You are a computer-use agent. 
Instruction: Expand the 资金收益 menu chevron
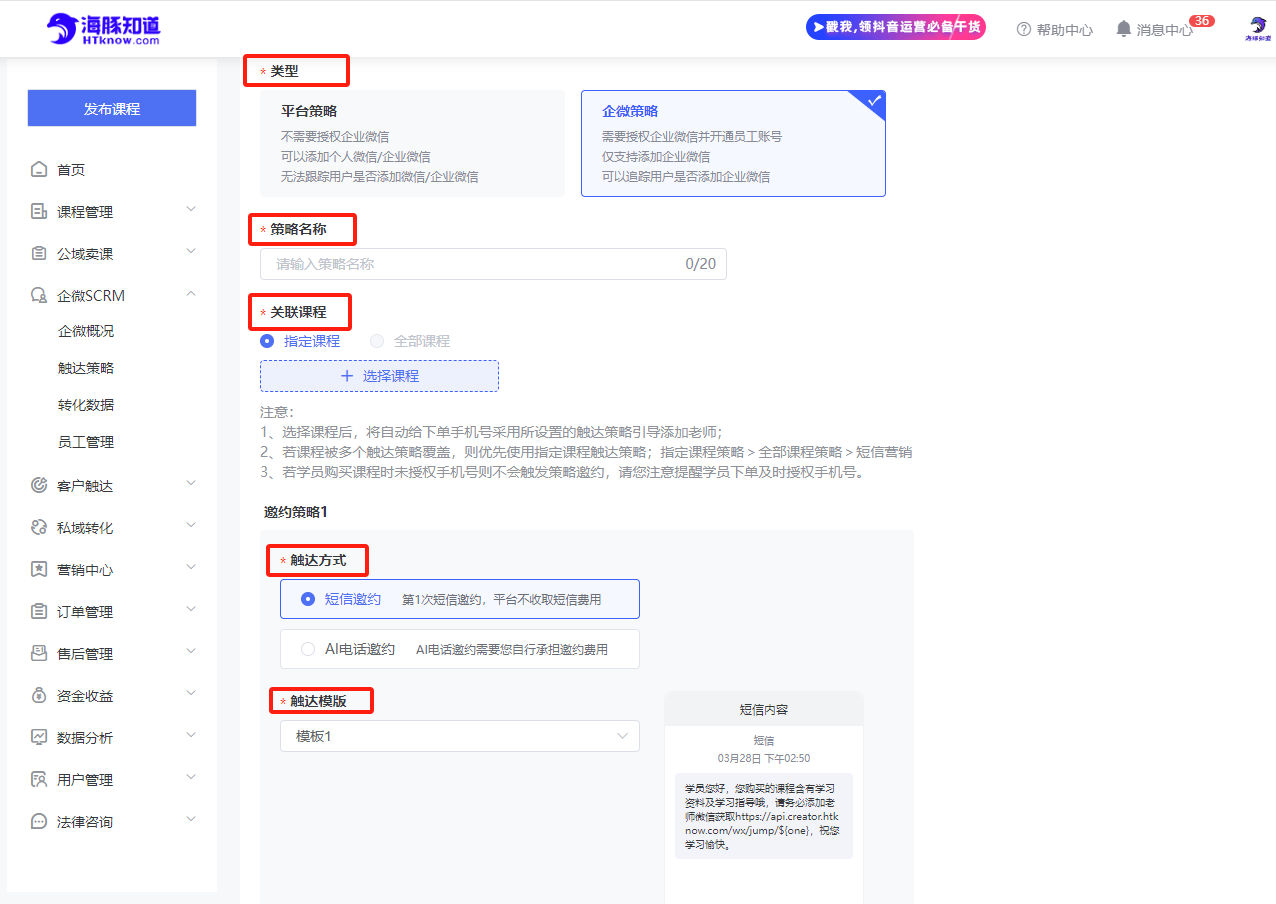(x=191, y=693)
